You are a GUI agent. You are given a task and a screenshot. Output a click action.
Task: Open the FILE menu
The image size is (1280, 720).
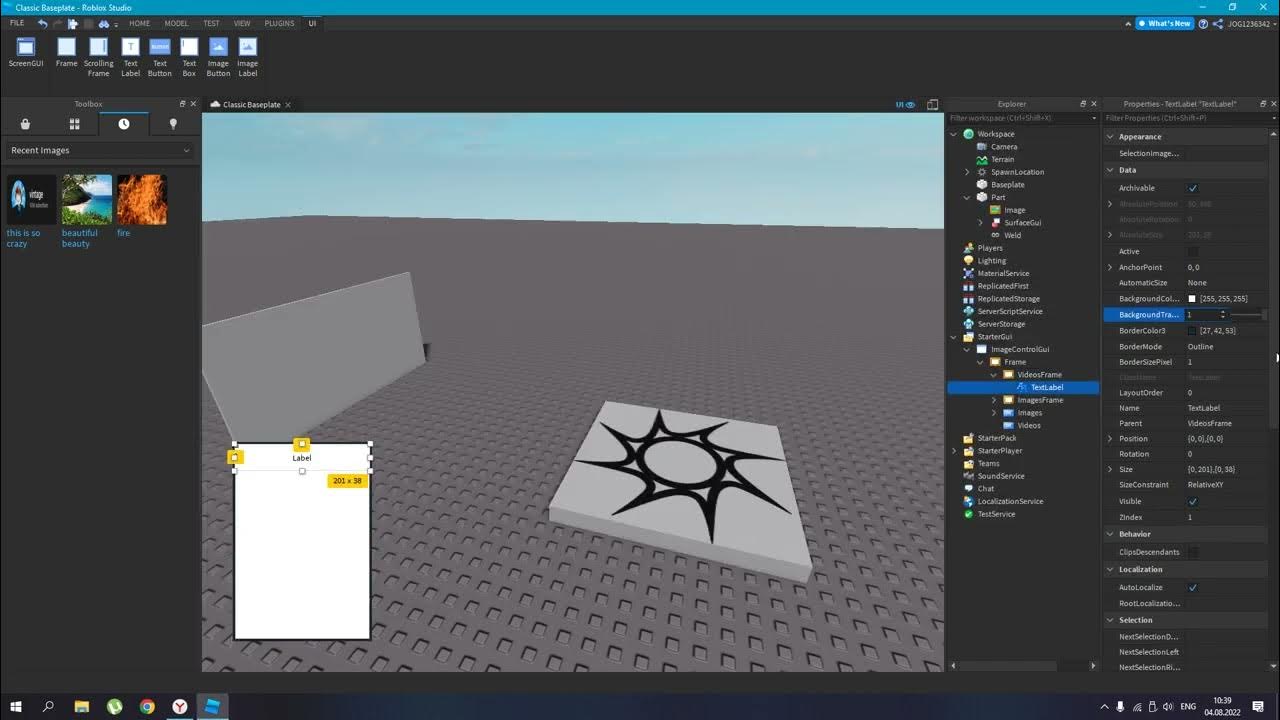17,23
